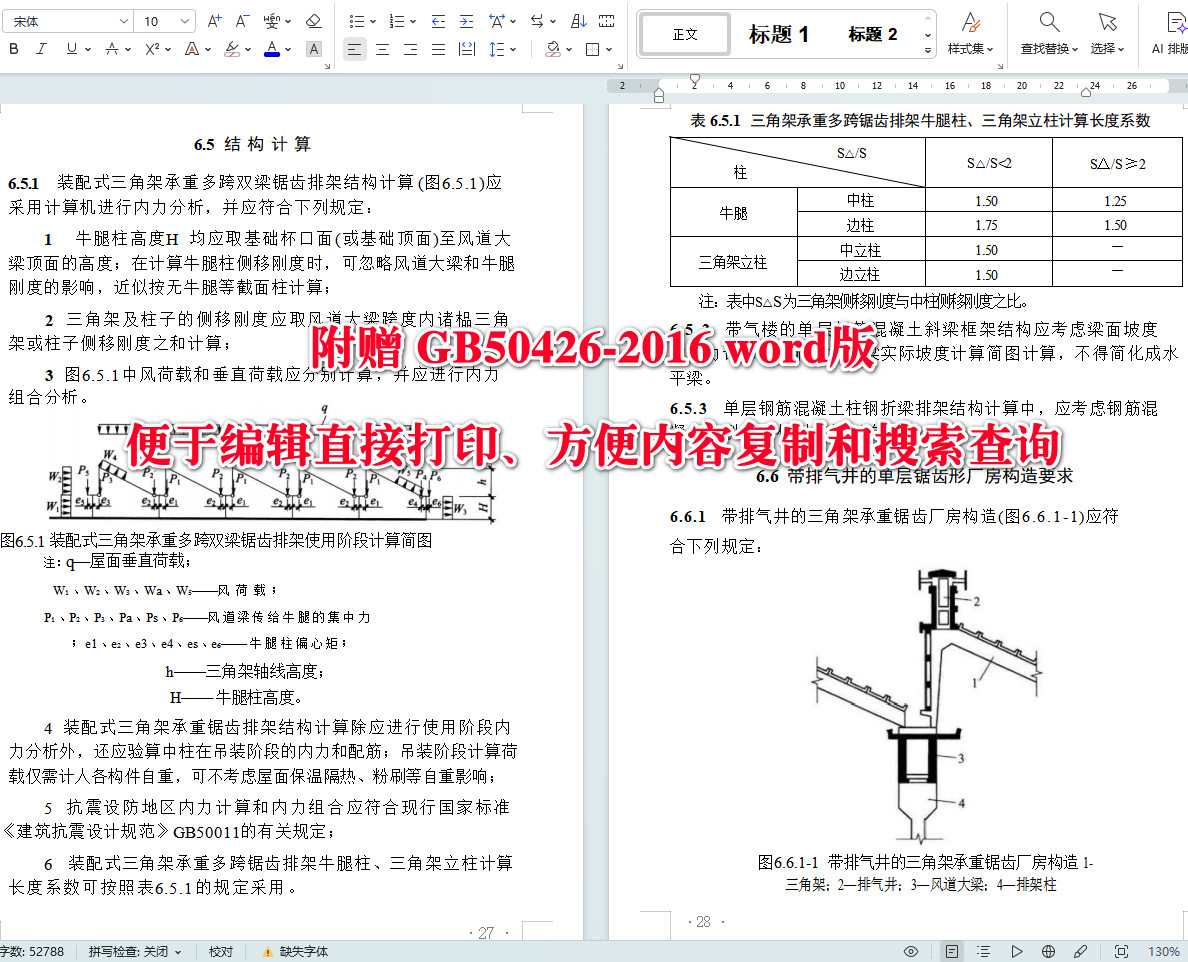Screen dimensions: 1188x962
Task: Insert a bulleted list
Action: 358,21
